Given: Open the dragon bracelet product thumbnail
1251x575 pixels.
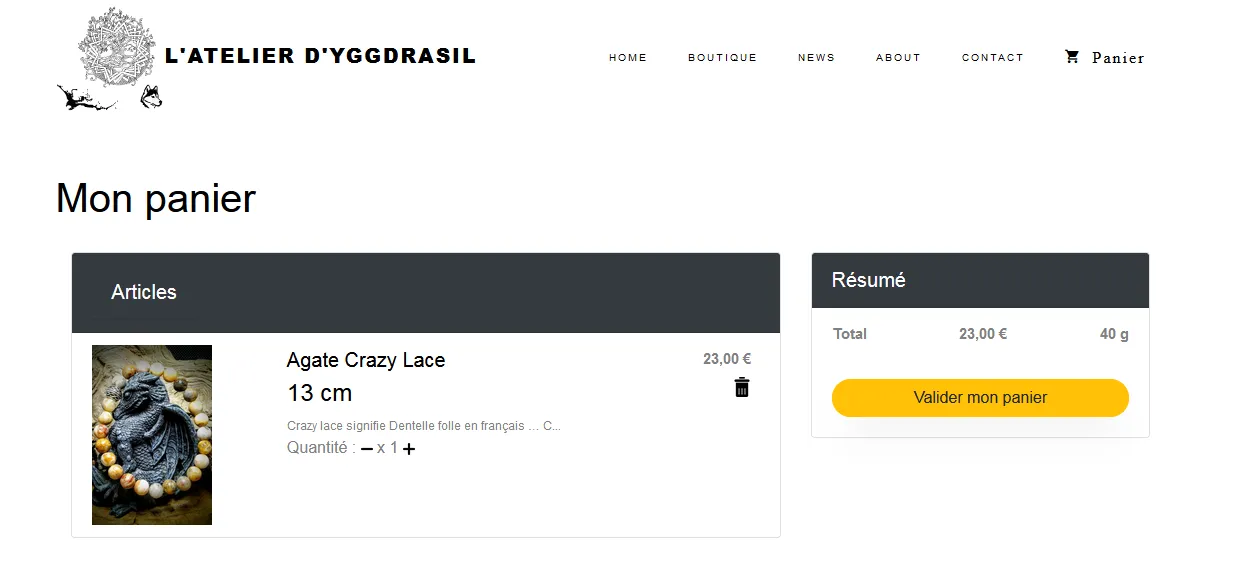Looking at the screenshot, I should (x=152, y=435).
